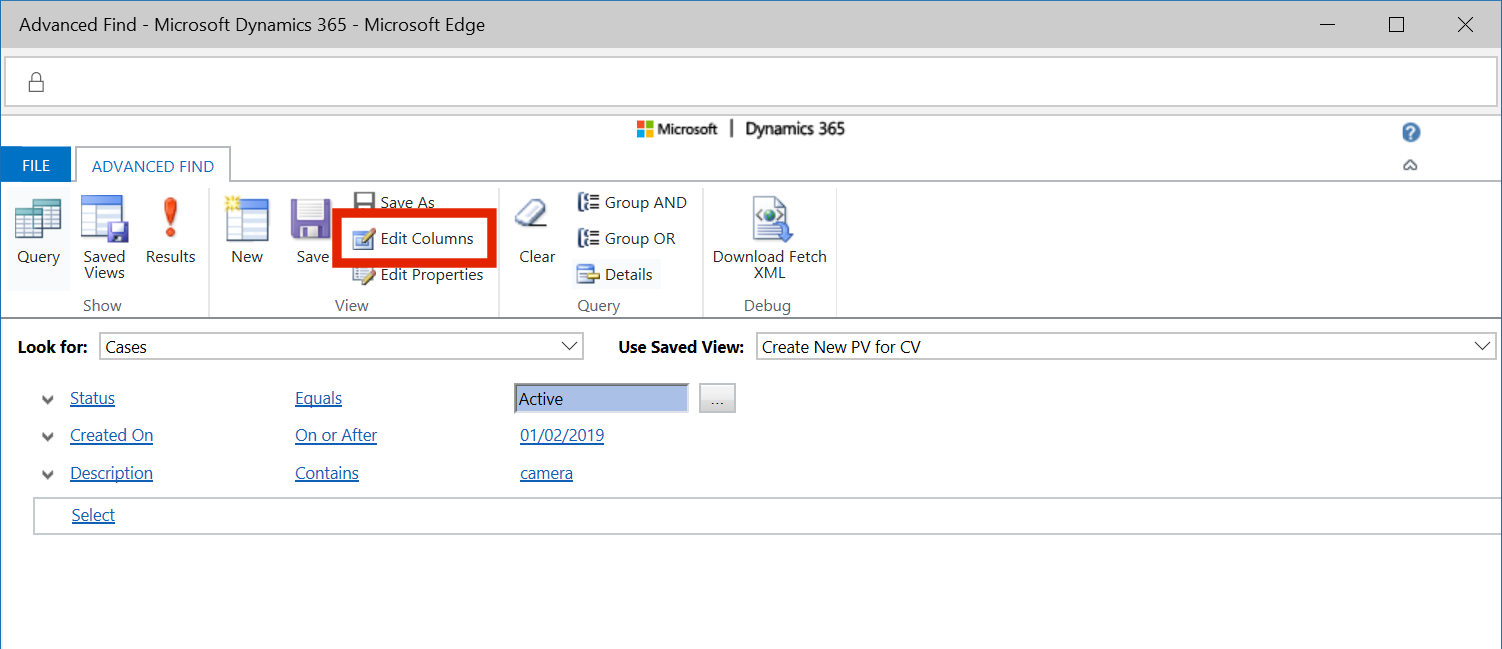Viewport: 1502px width, 649px height.
Task: Click the Equals operator link
Action: 318,398
